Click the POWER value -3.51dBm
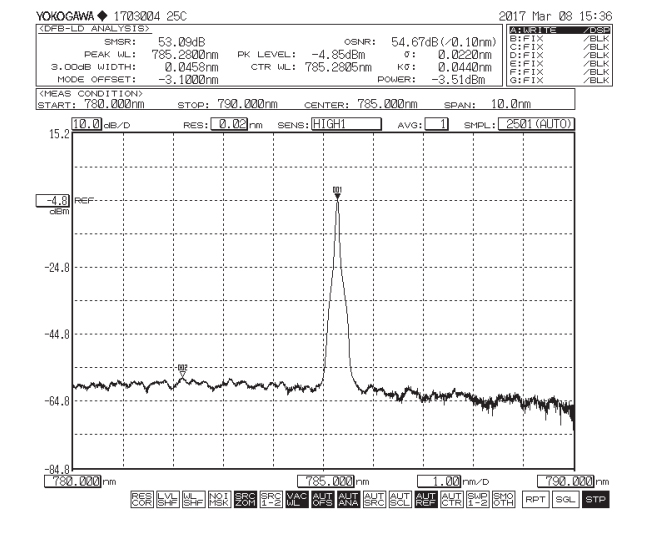 click(x=458, y=79)
